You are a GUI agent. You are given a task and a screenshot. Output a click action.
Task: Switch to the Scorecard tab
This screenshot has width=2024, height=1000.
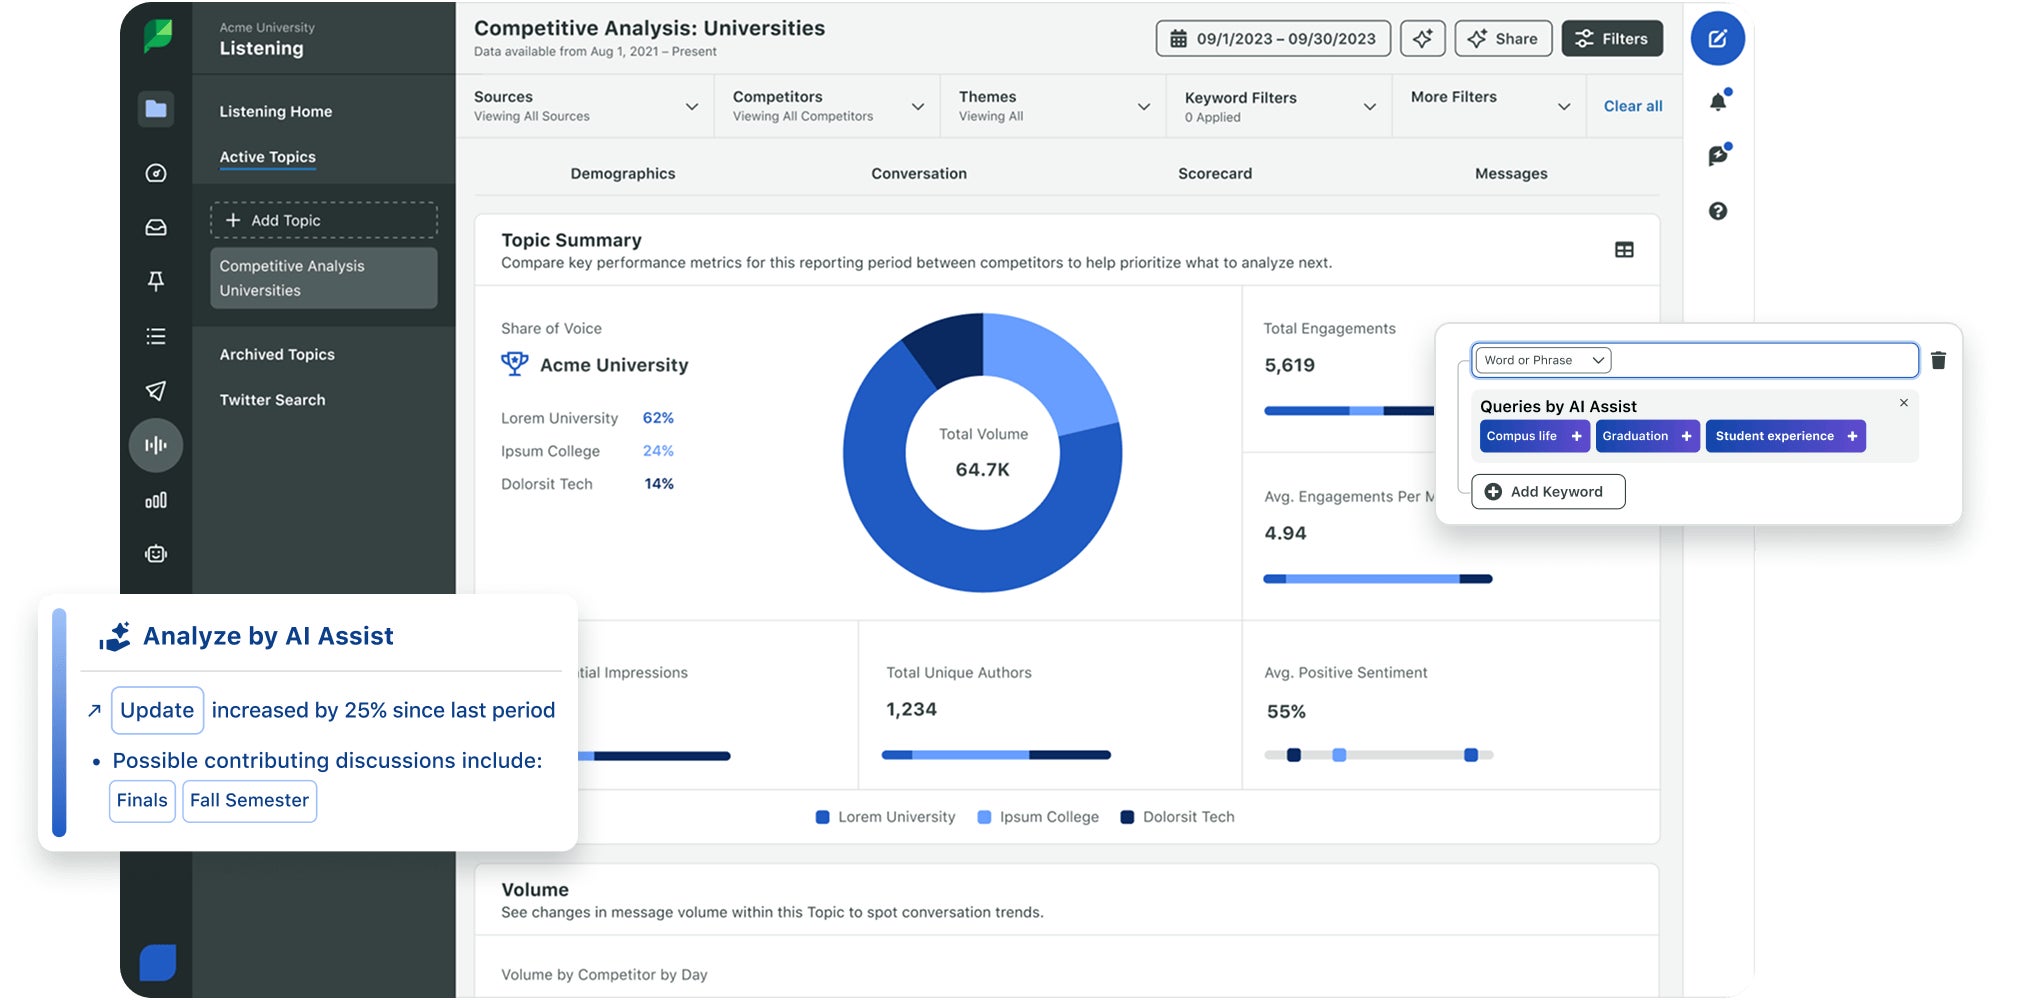point(1214,173)
